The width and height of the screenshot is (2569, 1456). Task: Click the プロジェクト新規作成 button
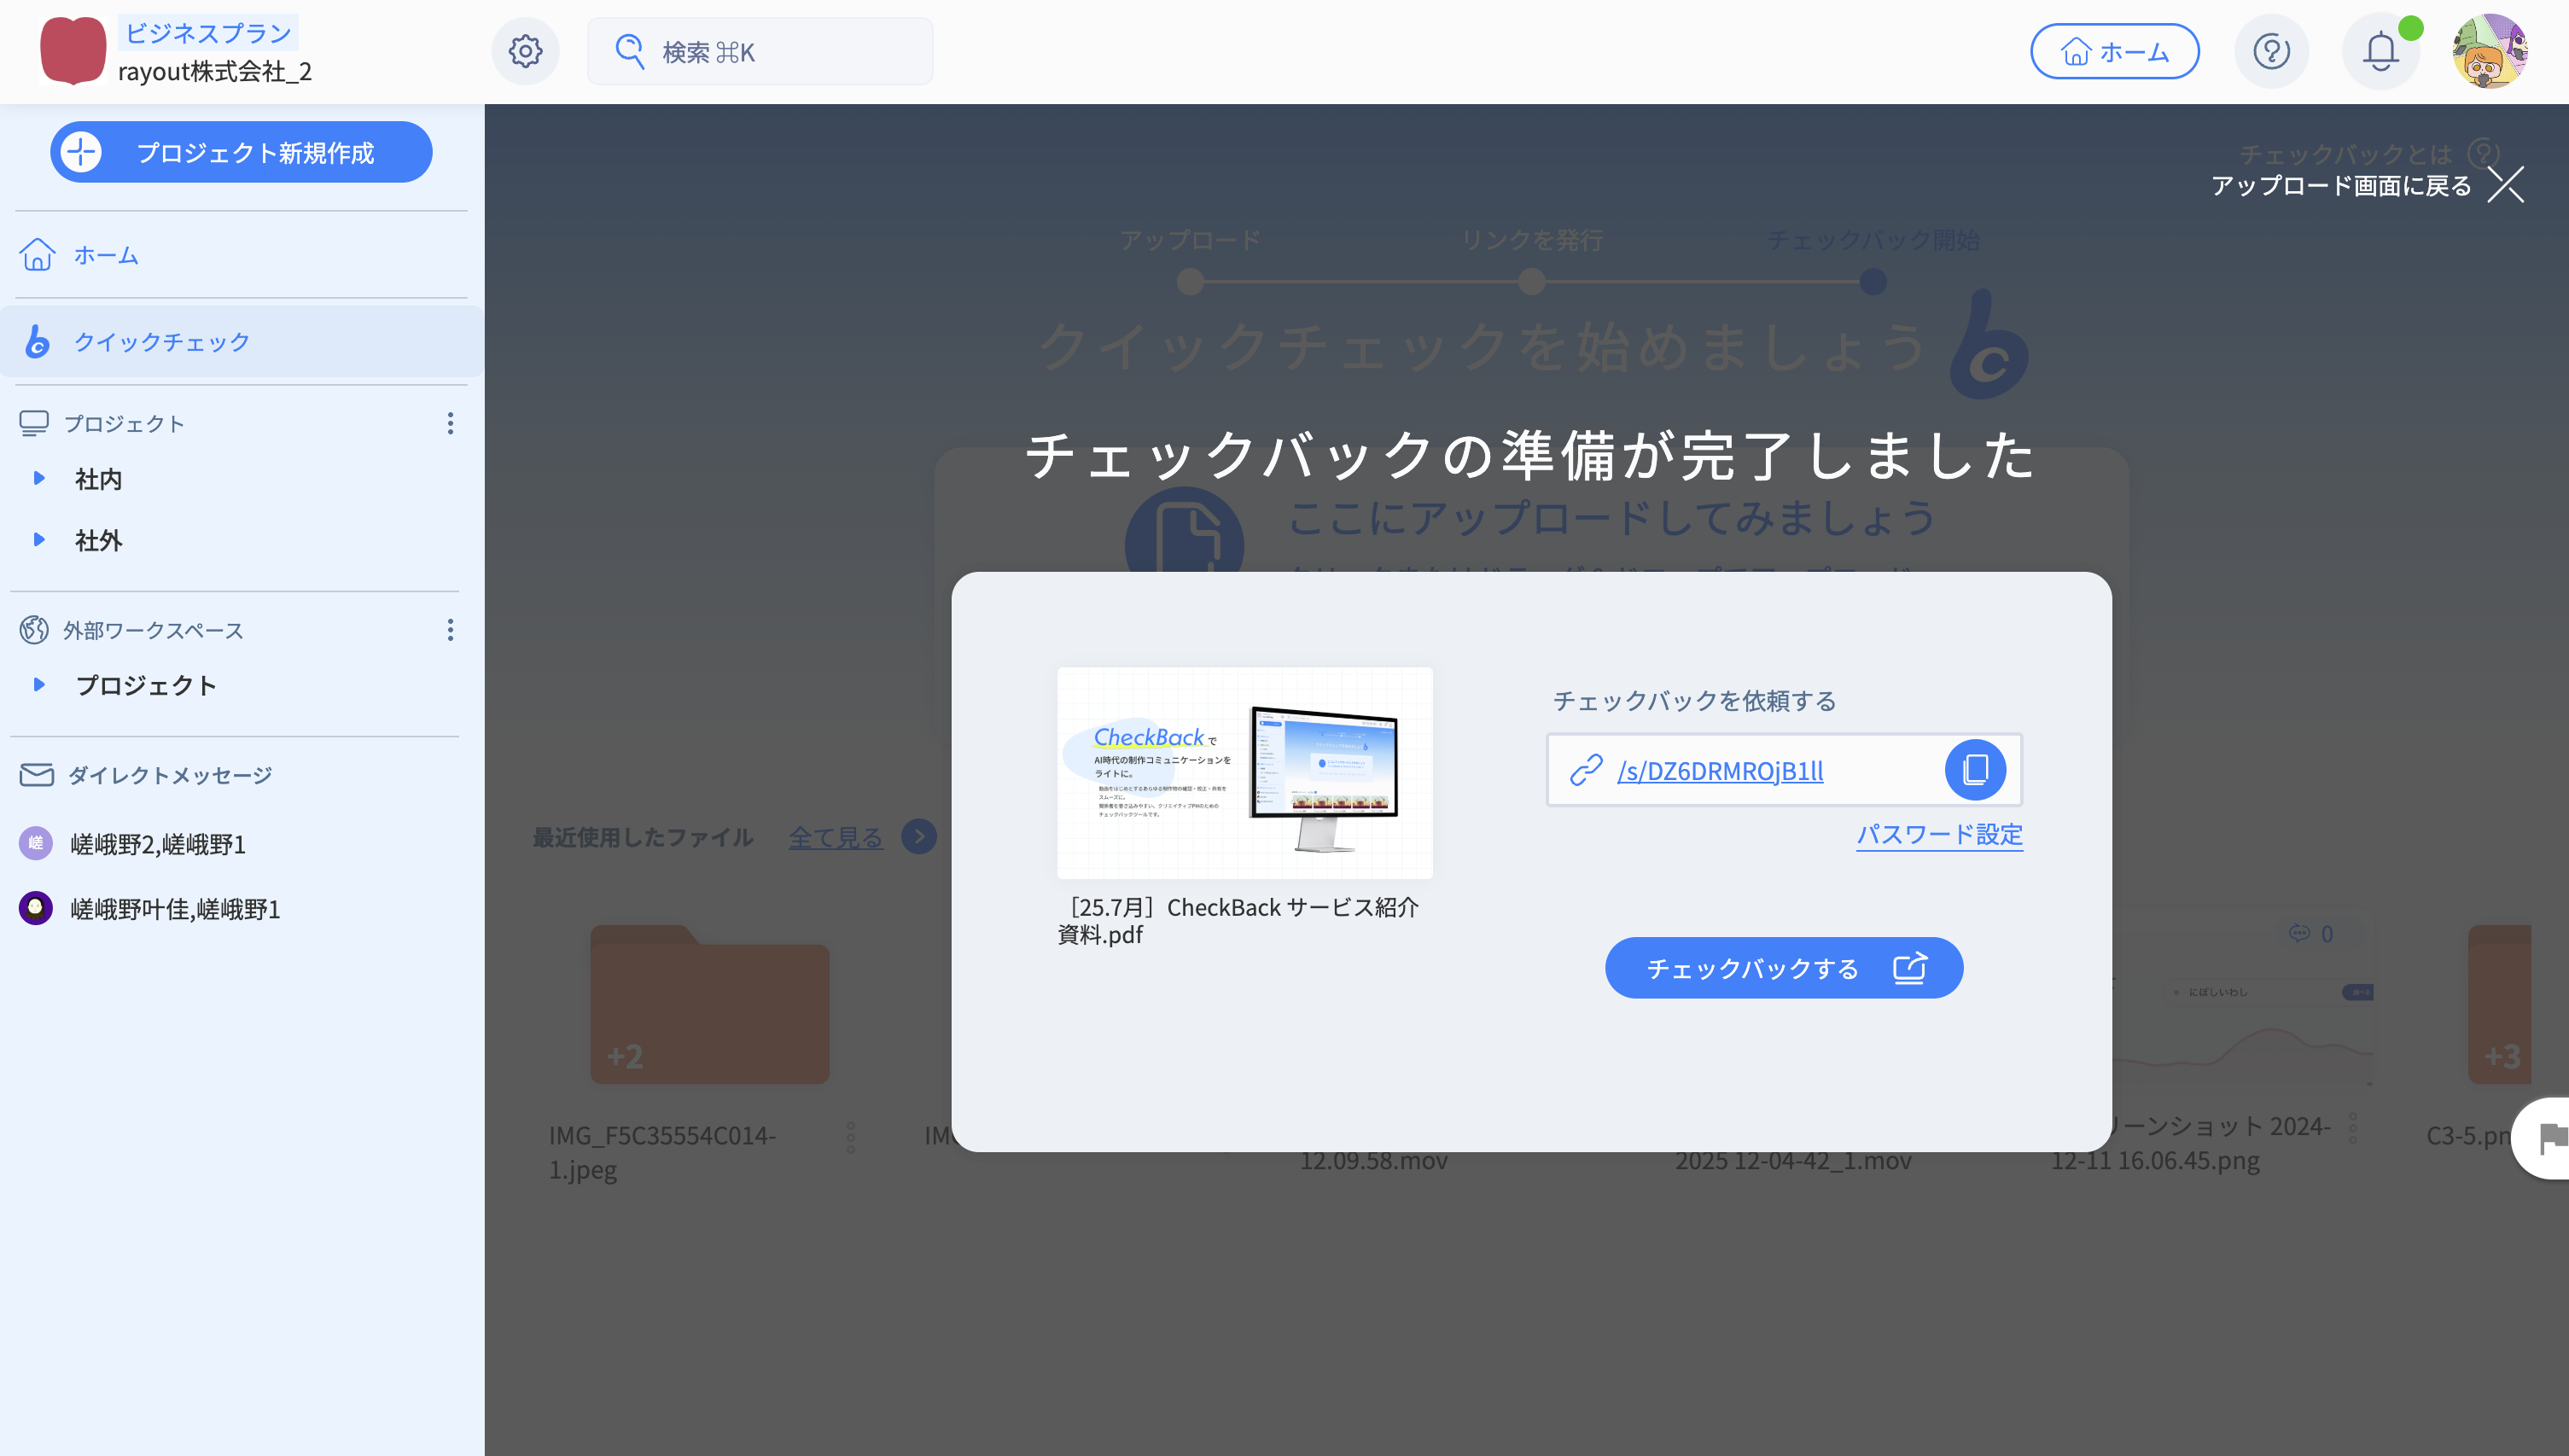point(241,152)
